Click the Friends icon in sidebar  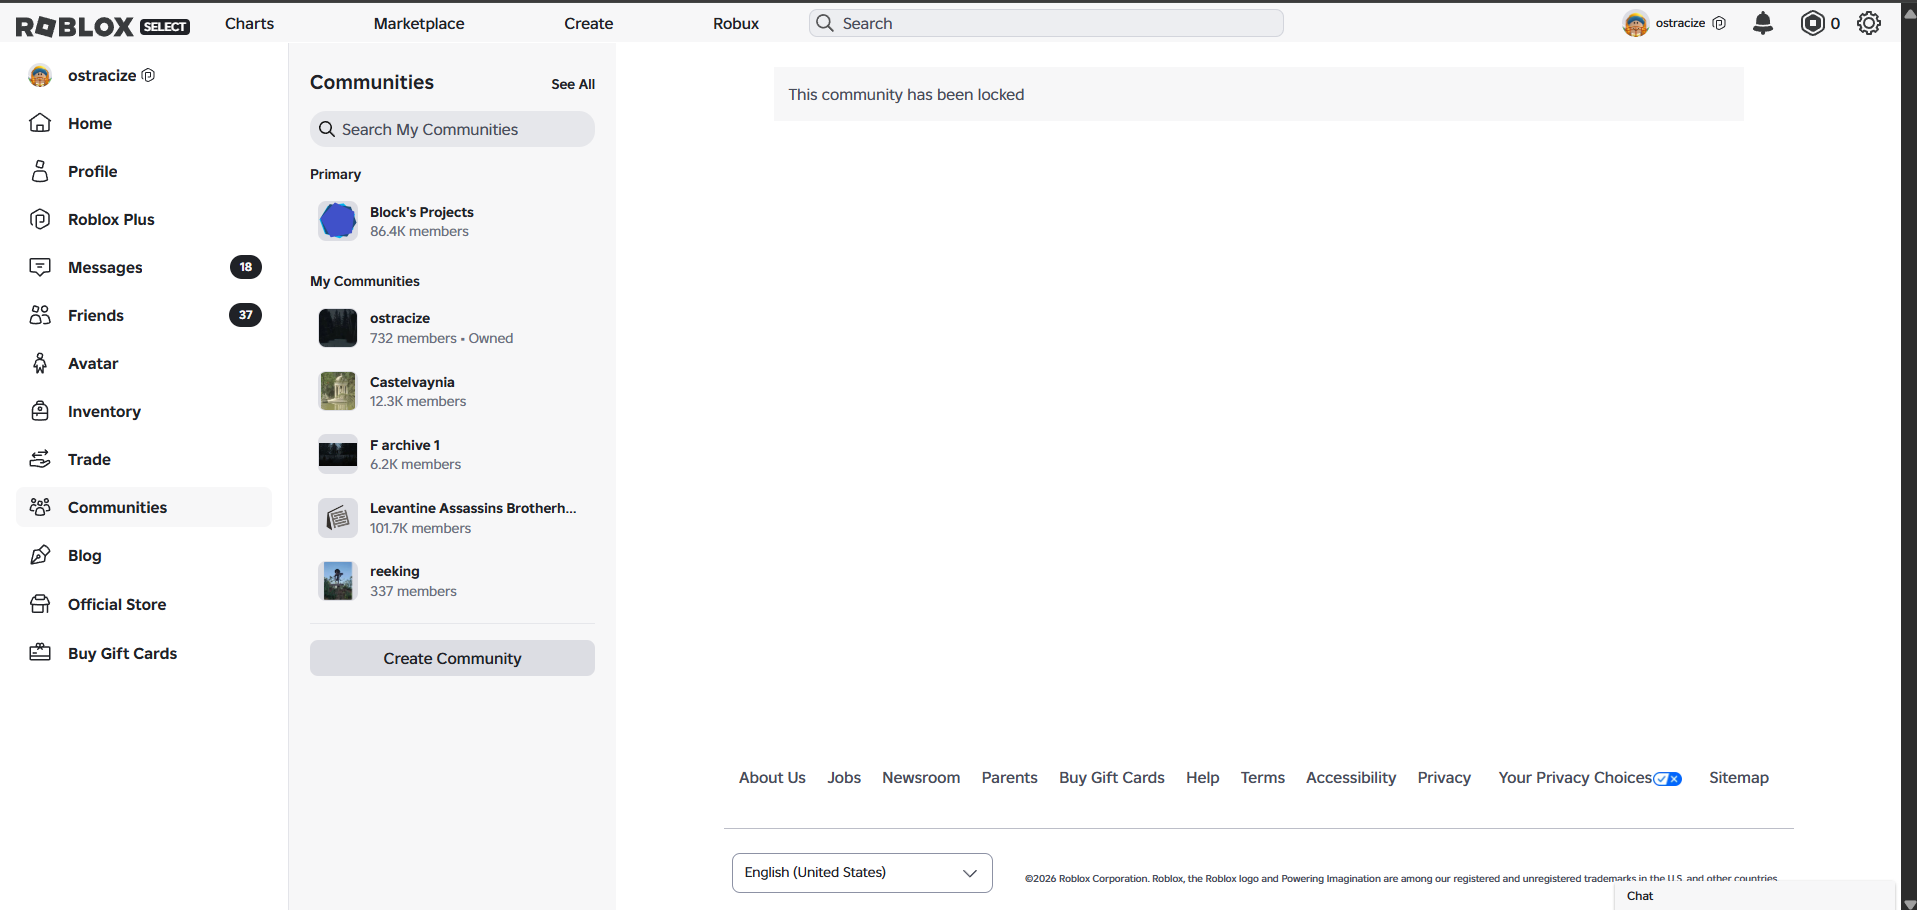click(x=40, y=315)
